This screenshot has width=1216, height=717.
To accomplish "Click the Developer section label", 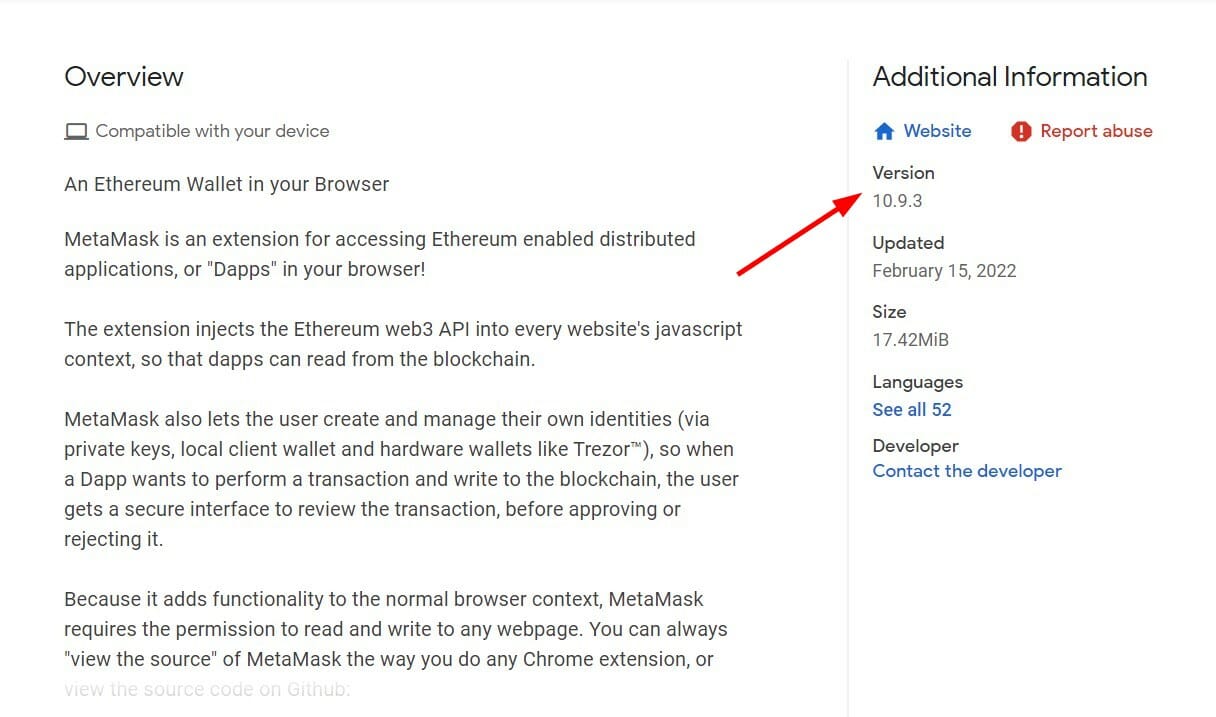I will 915,445.
